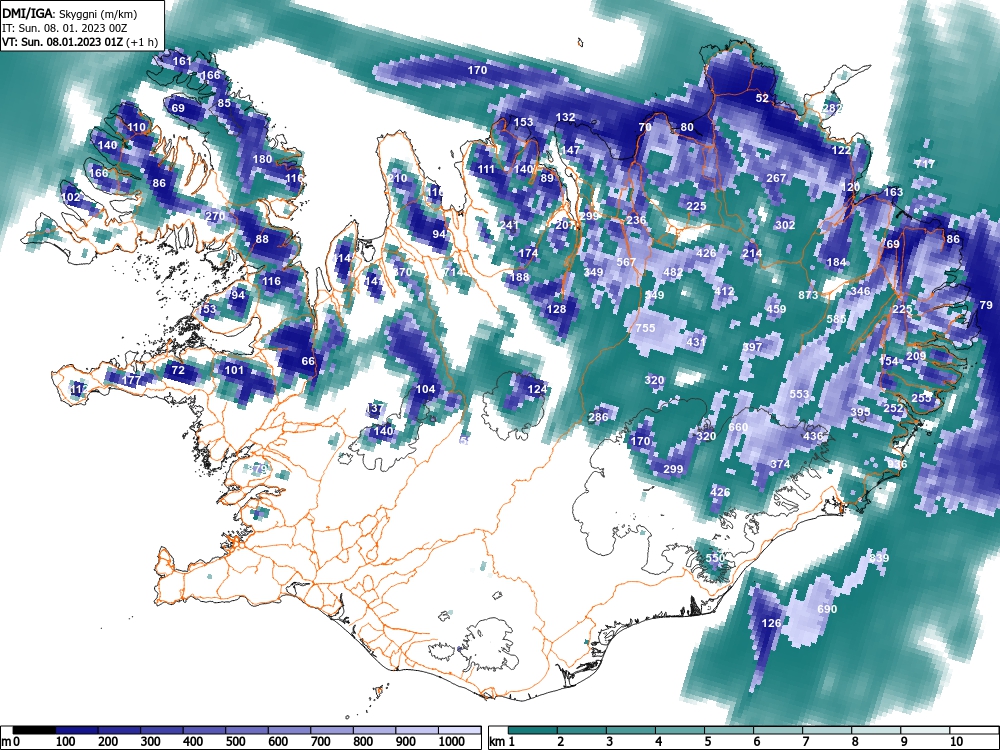Click the visibility value 52 in northeast

click(x=762, y=98)
